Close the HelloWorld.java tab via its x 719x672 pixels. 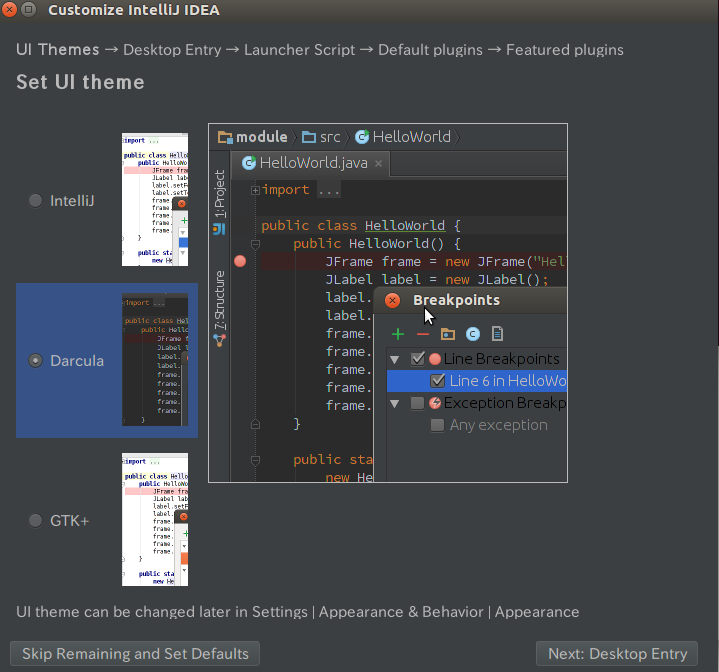[x=378, y=163]
